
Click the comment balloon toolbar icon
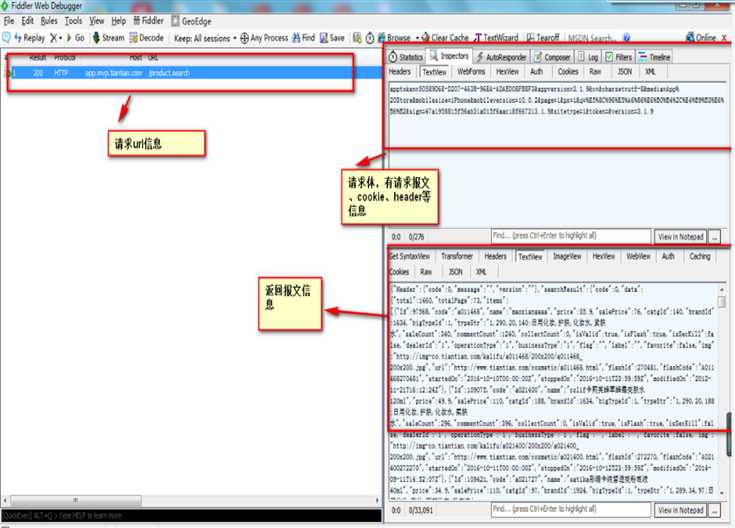tap(6, 38)
